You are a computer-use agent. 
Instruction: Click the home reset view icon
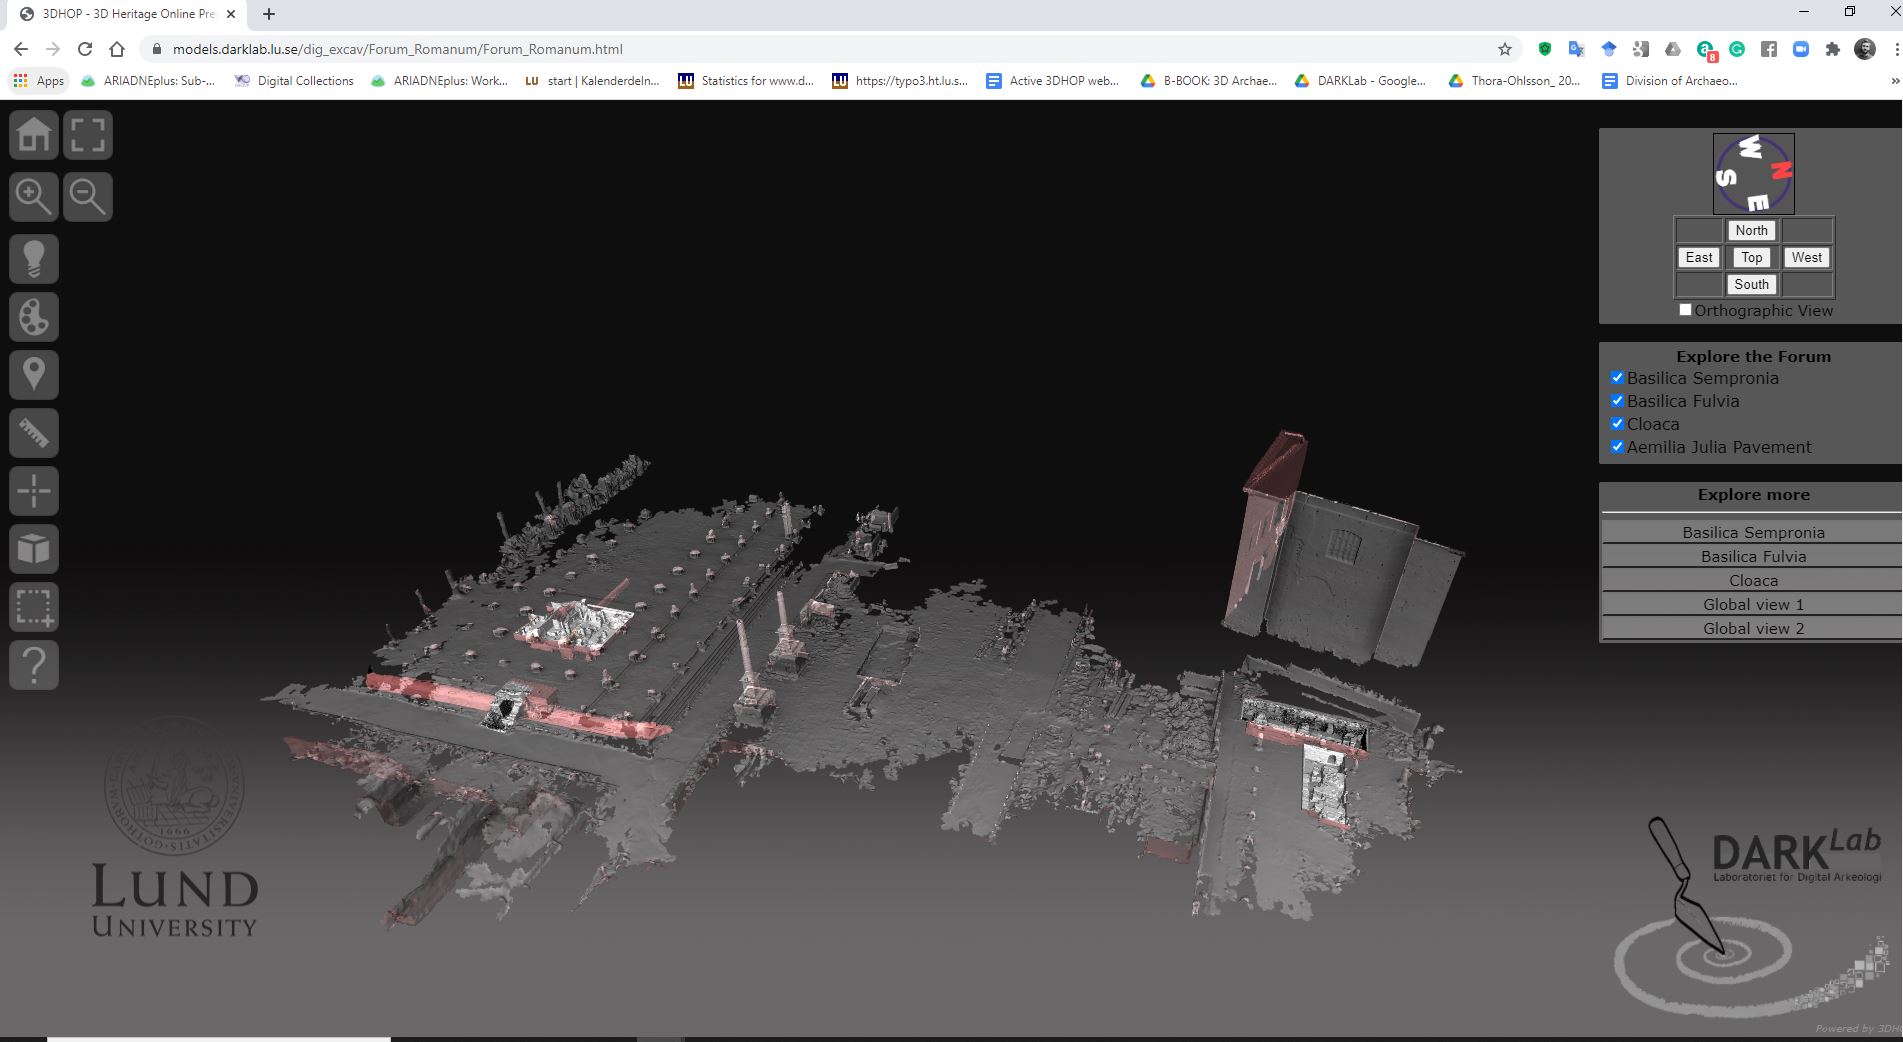(34, 135)
